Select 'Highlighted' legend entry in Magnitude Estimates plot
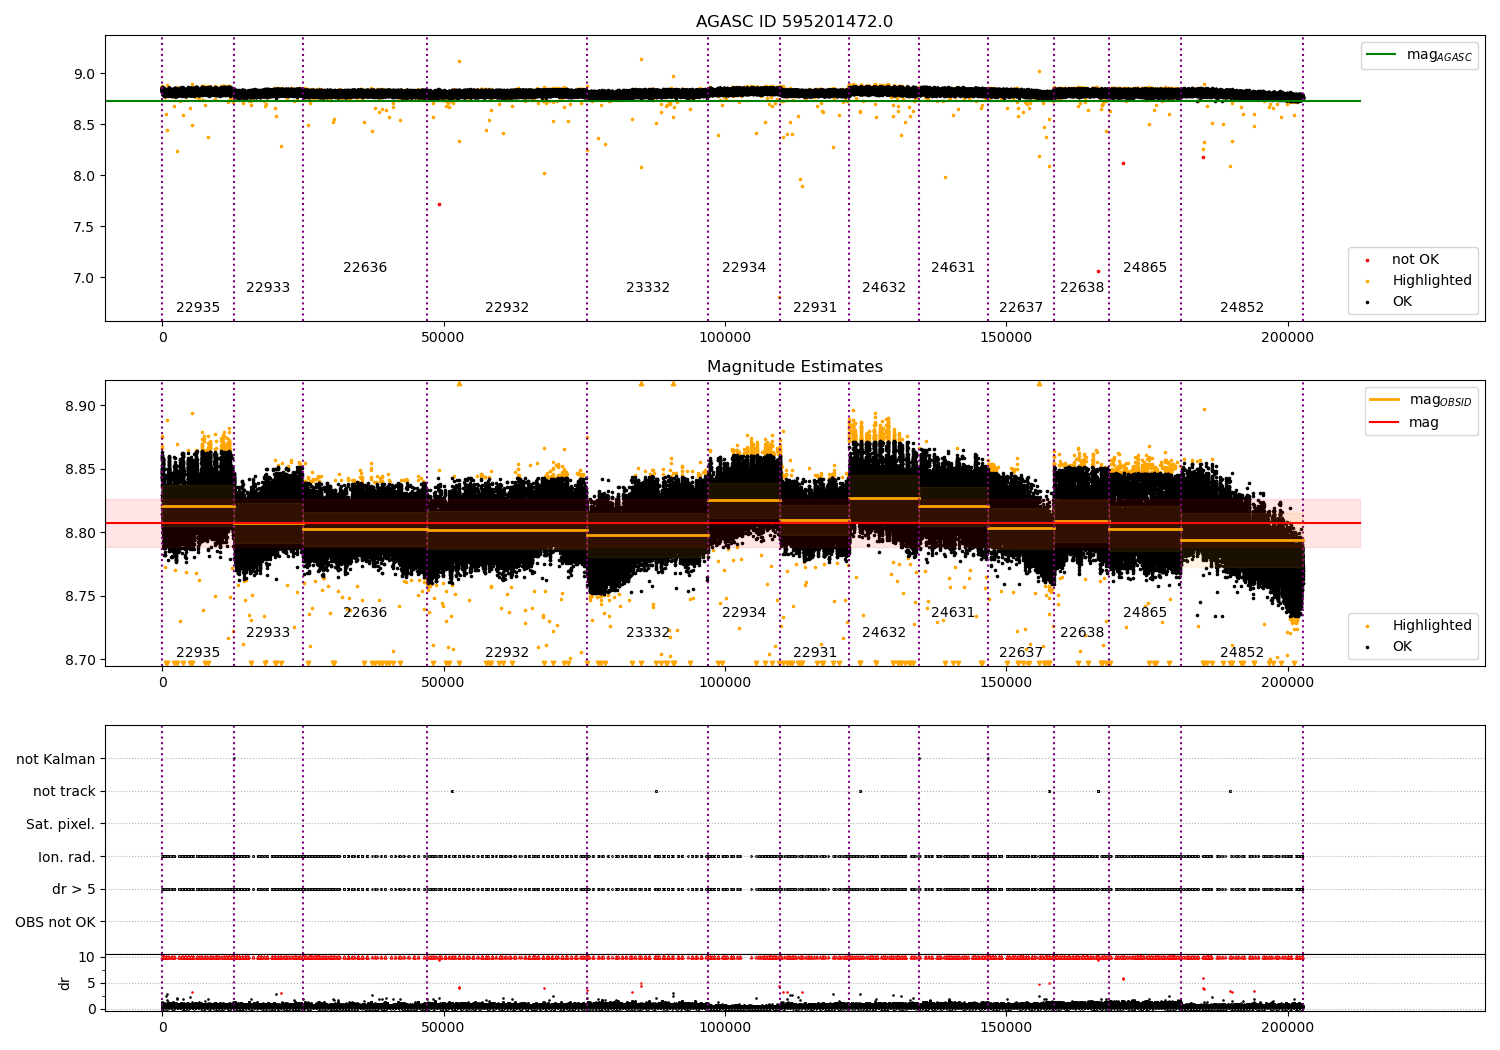 pos(1432,626)
